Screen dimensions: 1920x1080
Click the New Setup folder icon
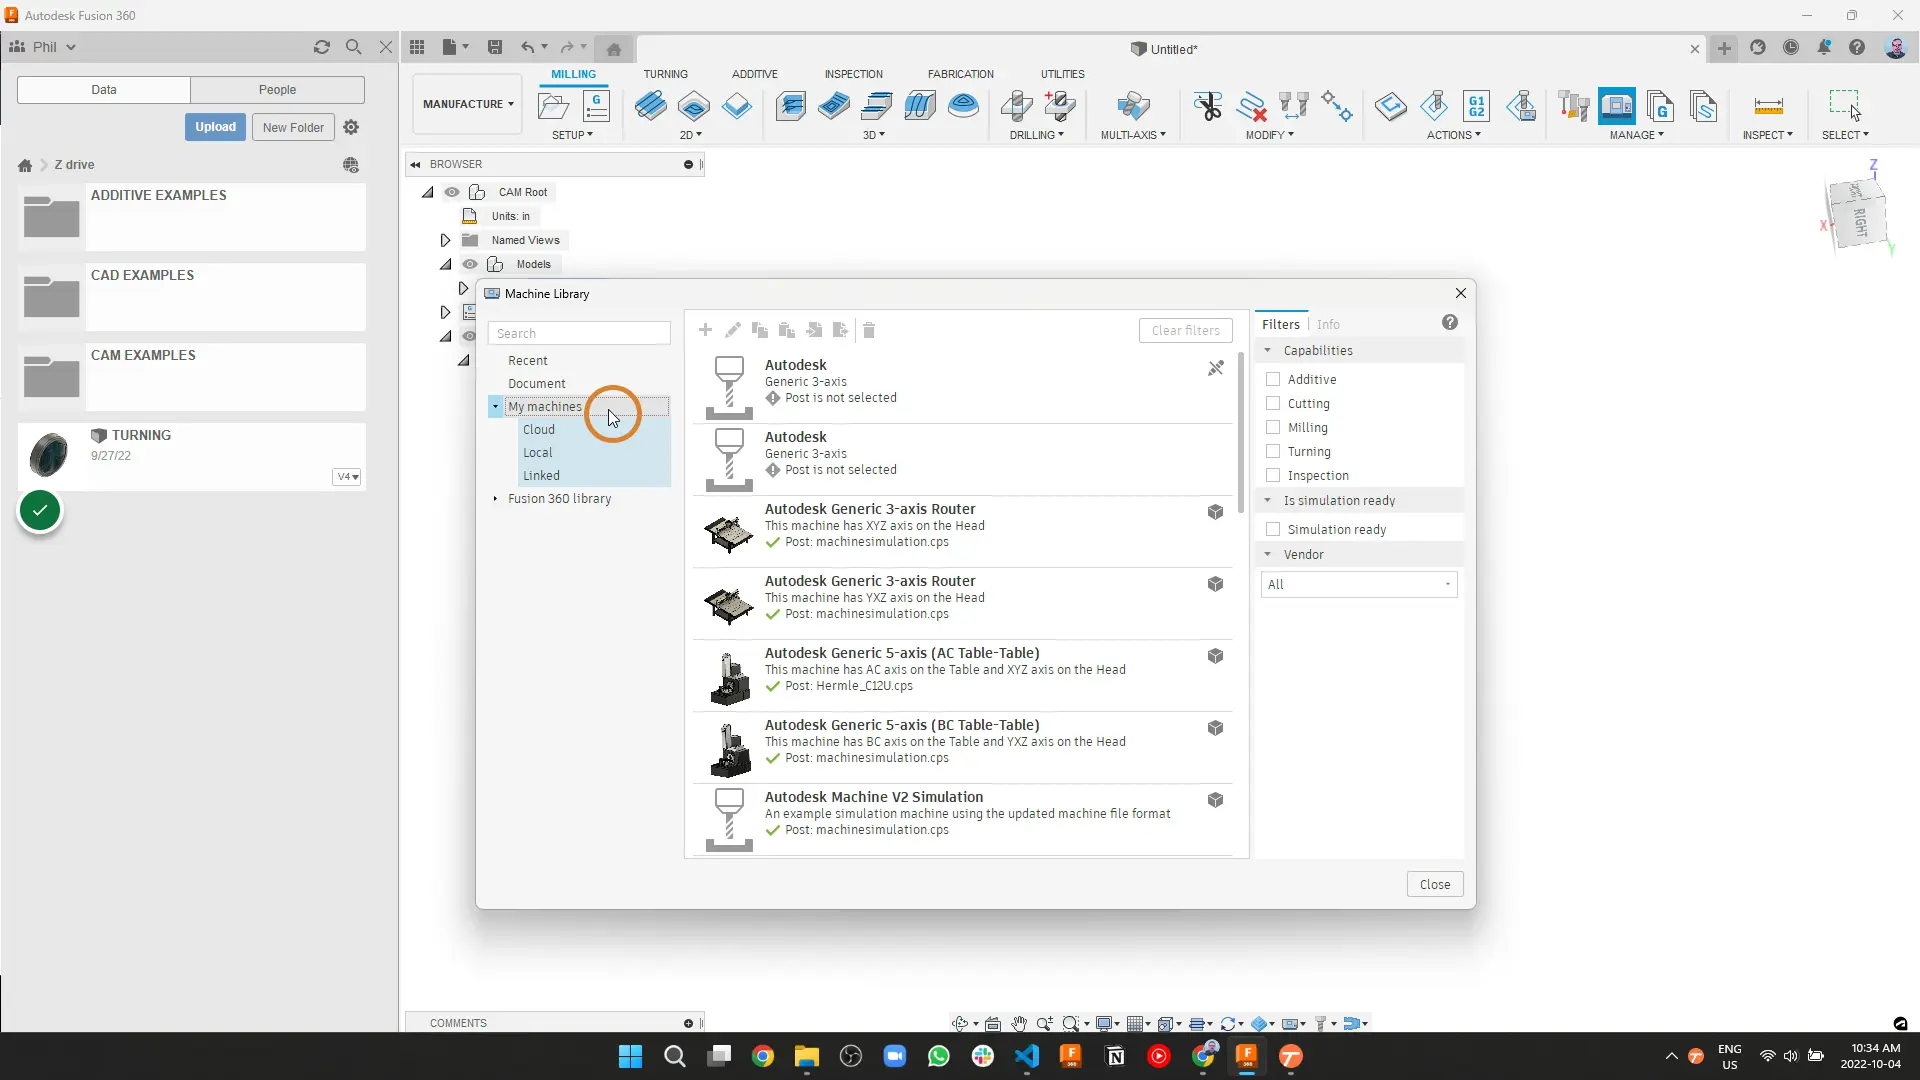pyautogui.click(x=553, y=106)
